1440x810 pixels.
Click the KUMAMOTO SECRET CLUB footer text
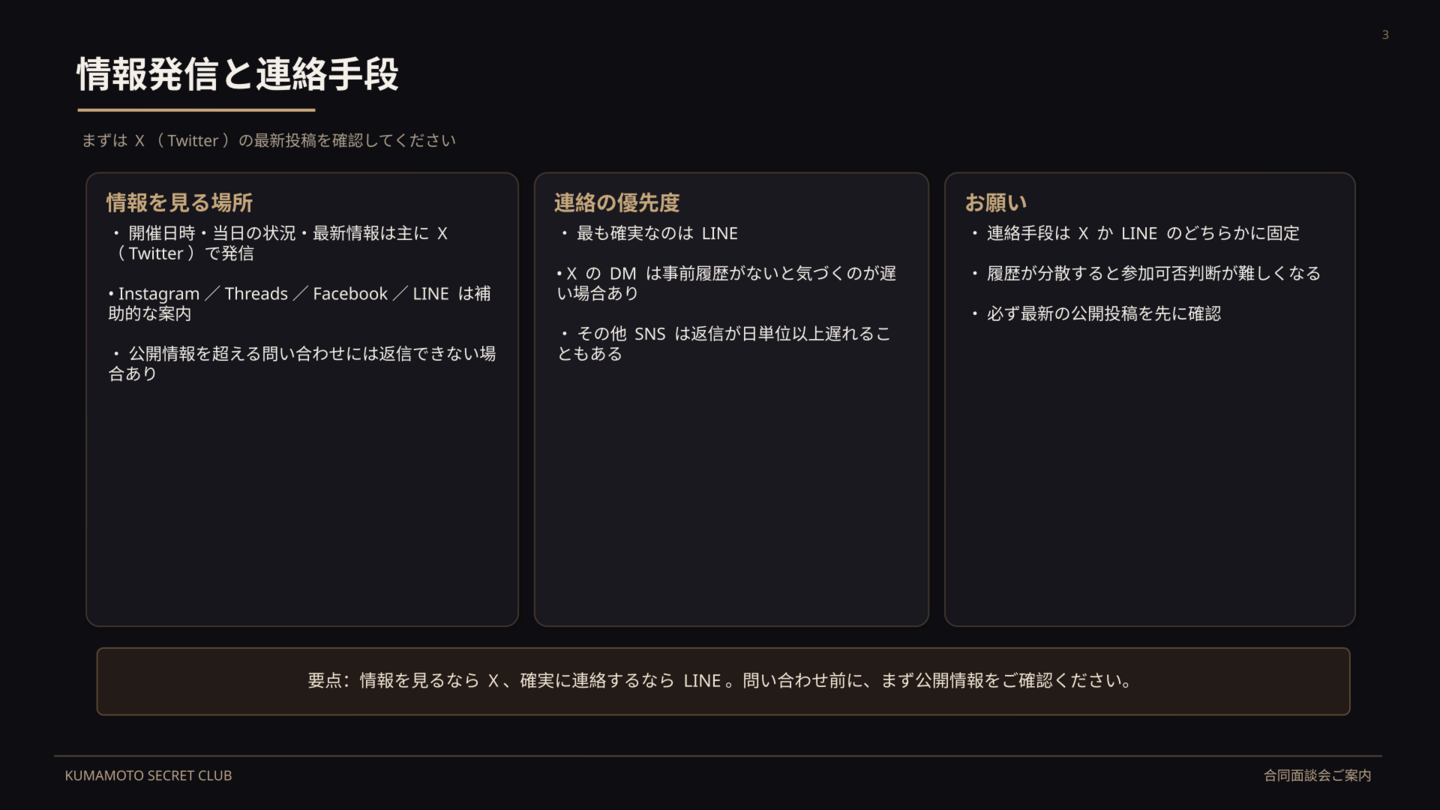tap(148, 775)
